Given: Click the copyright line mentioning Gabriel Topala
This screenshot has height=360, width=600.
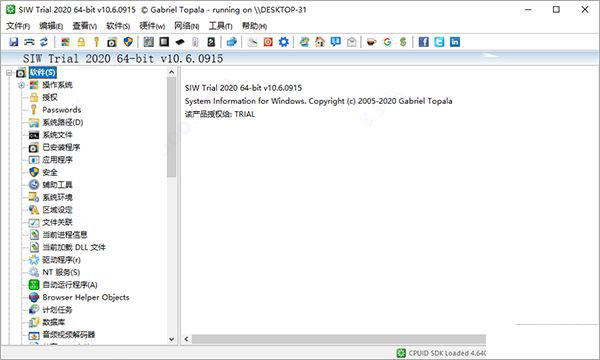Looking at the screenshot, I should [x=318, y=101].
